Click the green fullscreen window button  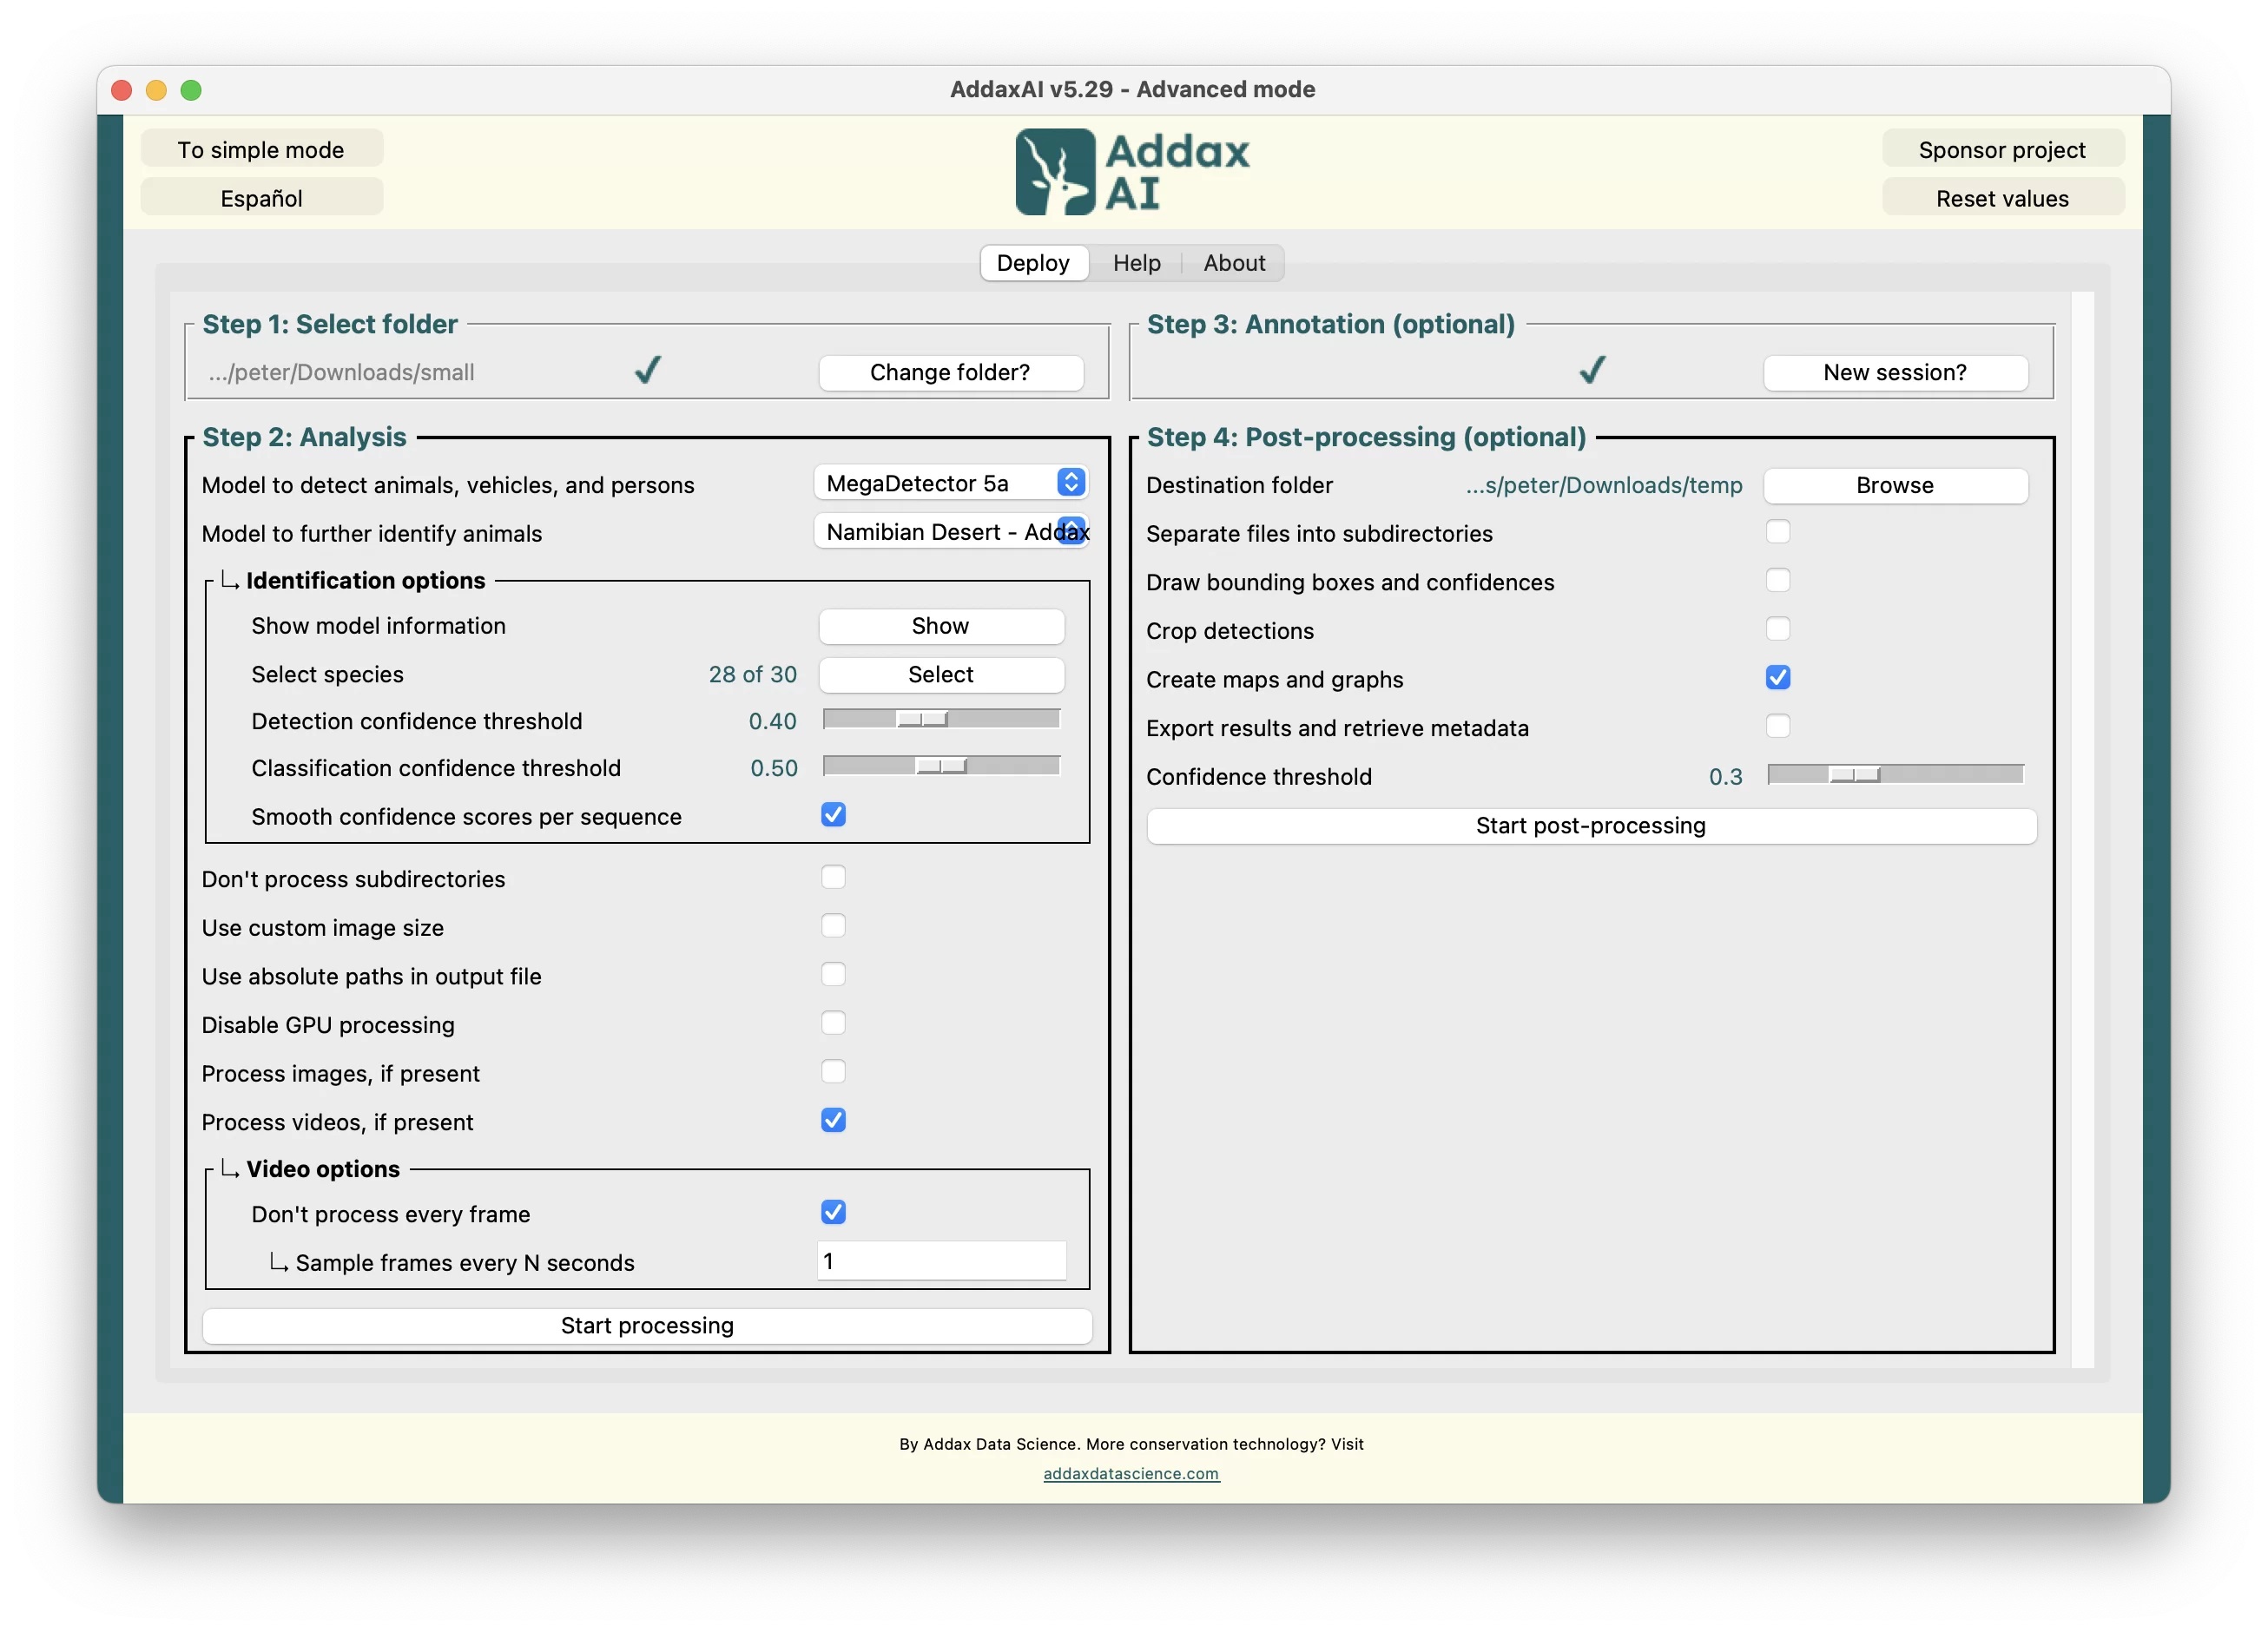click(x=191, y=90)
